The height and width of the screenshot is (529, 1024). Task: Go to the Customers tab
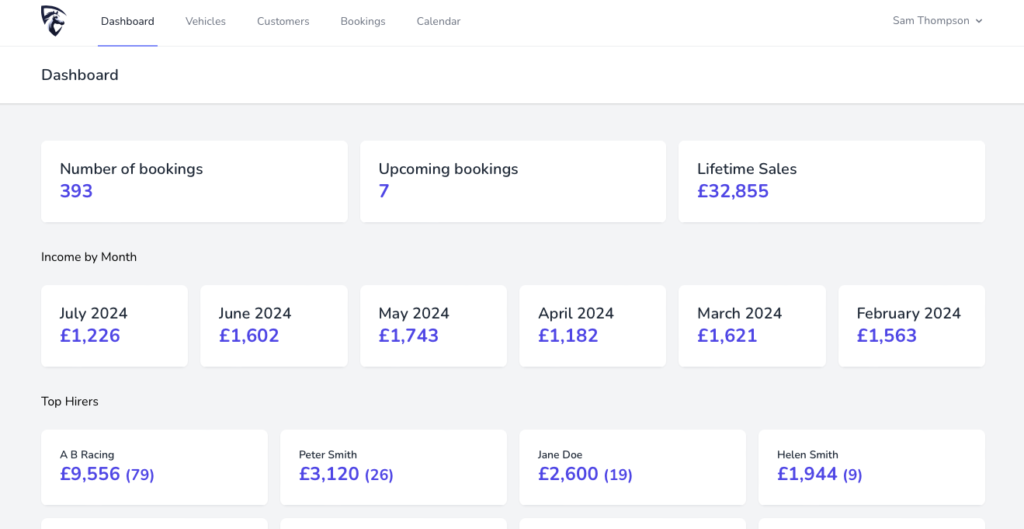pyautogui.click(x=283, y=22)
